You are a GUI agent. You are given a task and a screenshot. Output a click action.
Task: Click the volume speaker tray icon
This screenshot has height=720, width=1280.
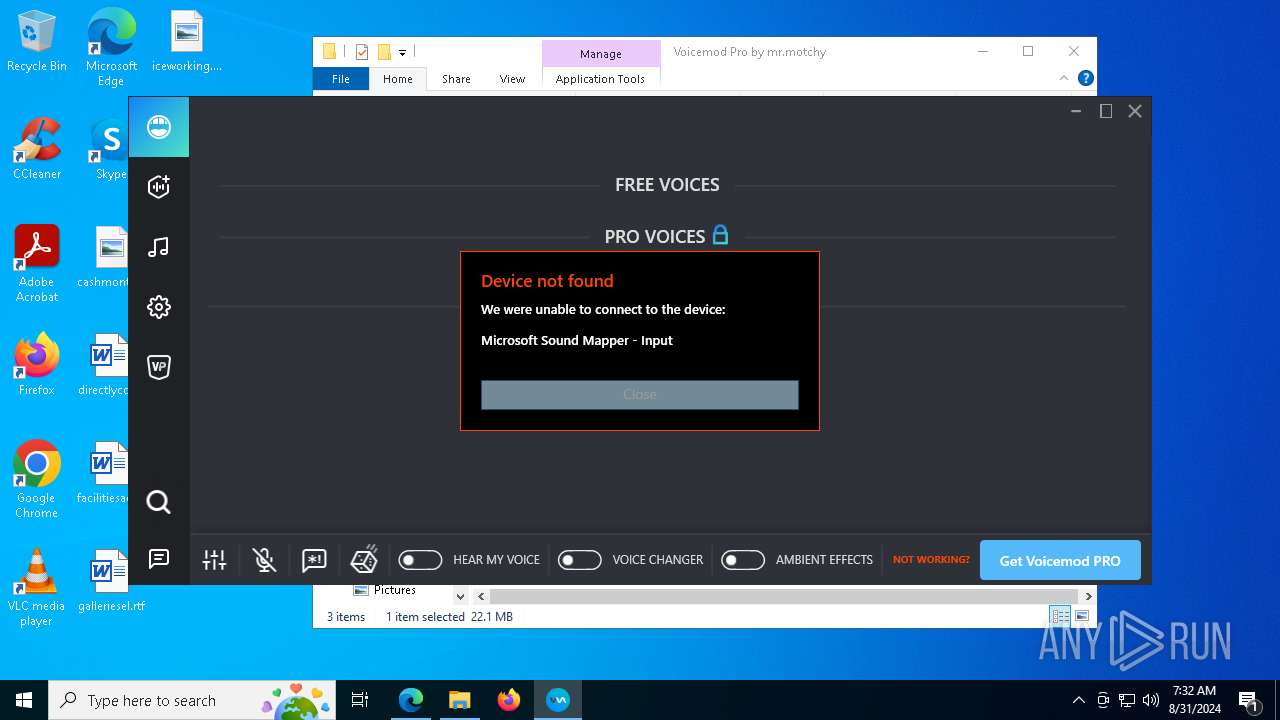tap(1151, 700)
